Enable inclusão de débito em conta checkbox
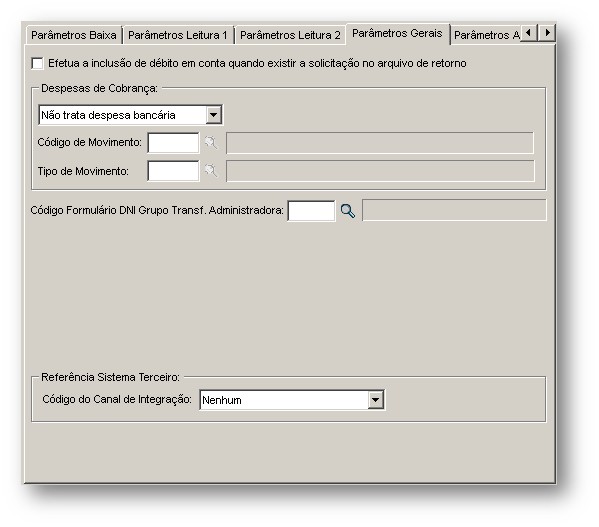Screen dimensions: 599x527 [x=37, y=63]
